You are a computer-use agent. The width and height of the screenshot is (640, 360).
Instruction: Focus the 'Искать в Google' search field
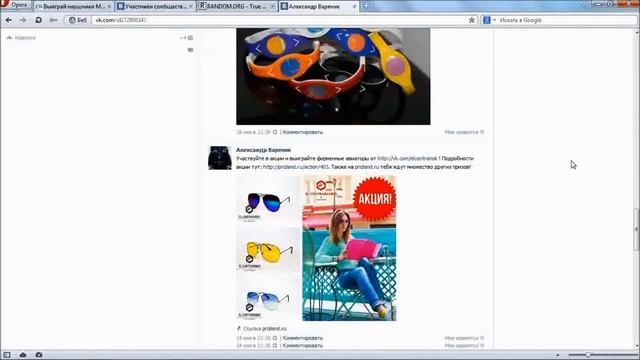coord(567,20)
